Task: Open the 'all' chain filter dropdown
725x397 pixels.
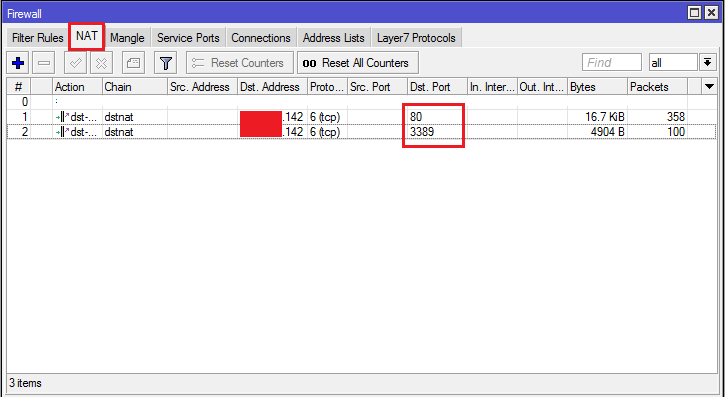Action: pyautogui.click(x=673, y=62)
